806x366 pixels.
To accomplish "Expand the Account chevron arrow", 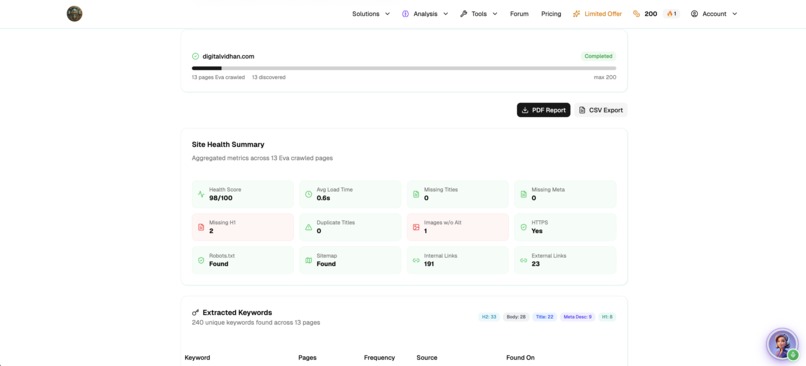I will click(x=735, y=14).
